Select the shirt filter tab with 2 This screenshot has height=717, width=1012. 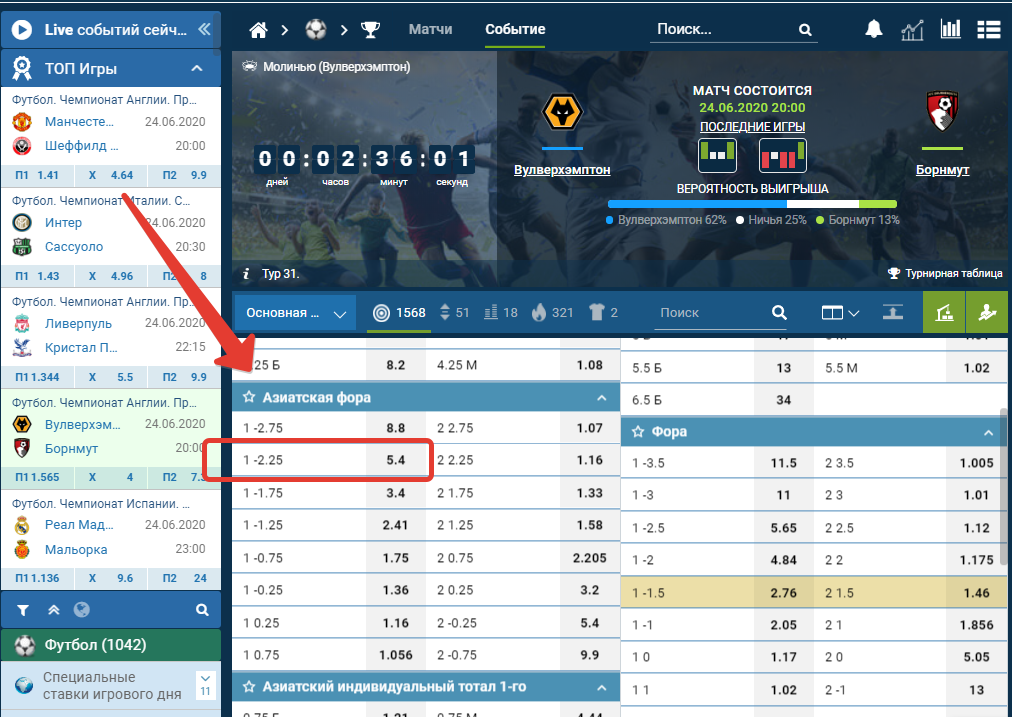click(x=603, y=313)
